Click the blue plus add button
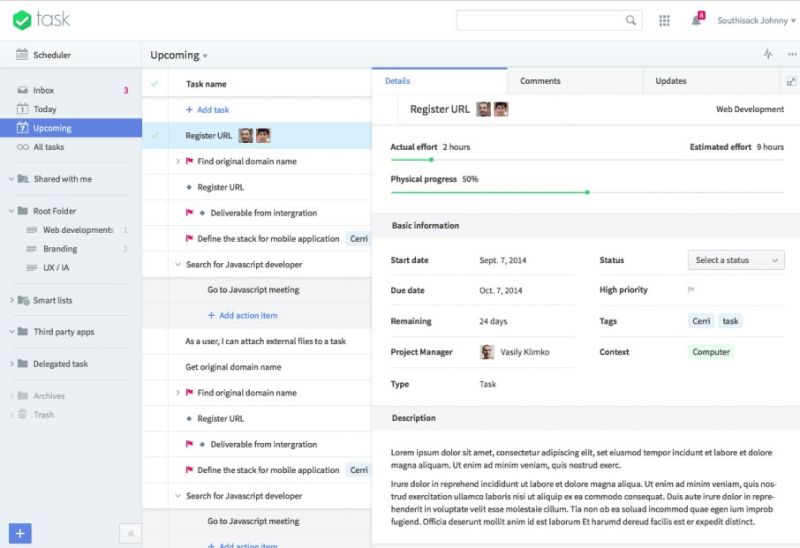The width and height of the screenshot is (800, 548). [x=21, y=533]
